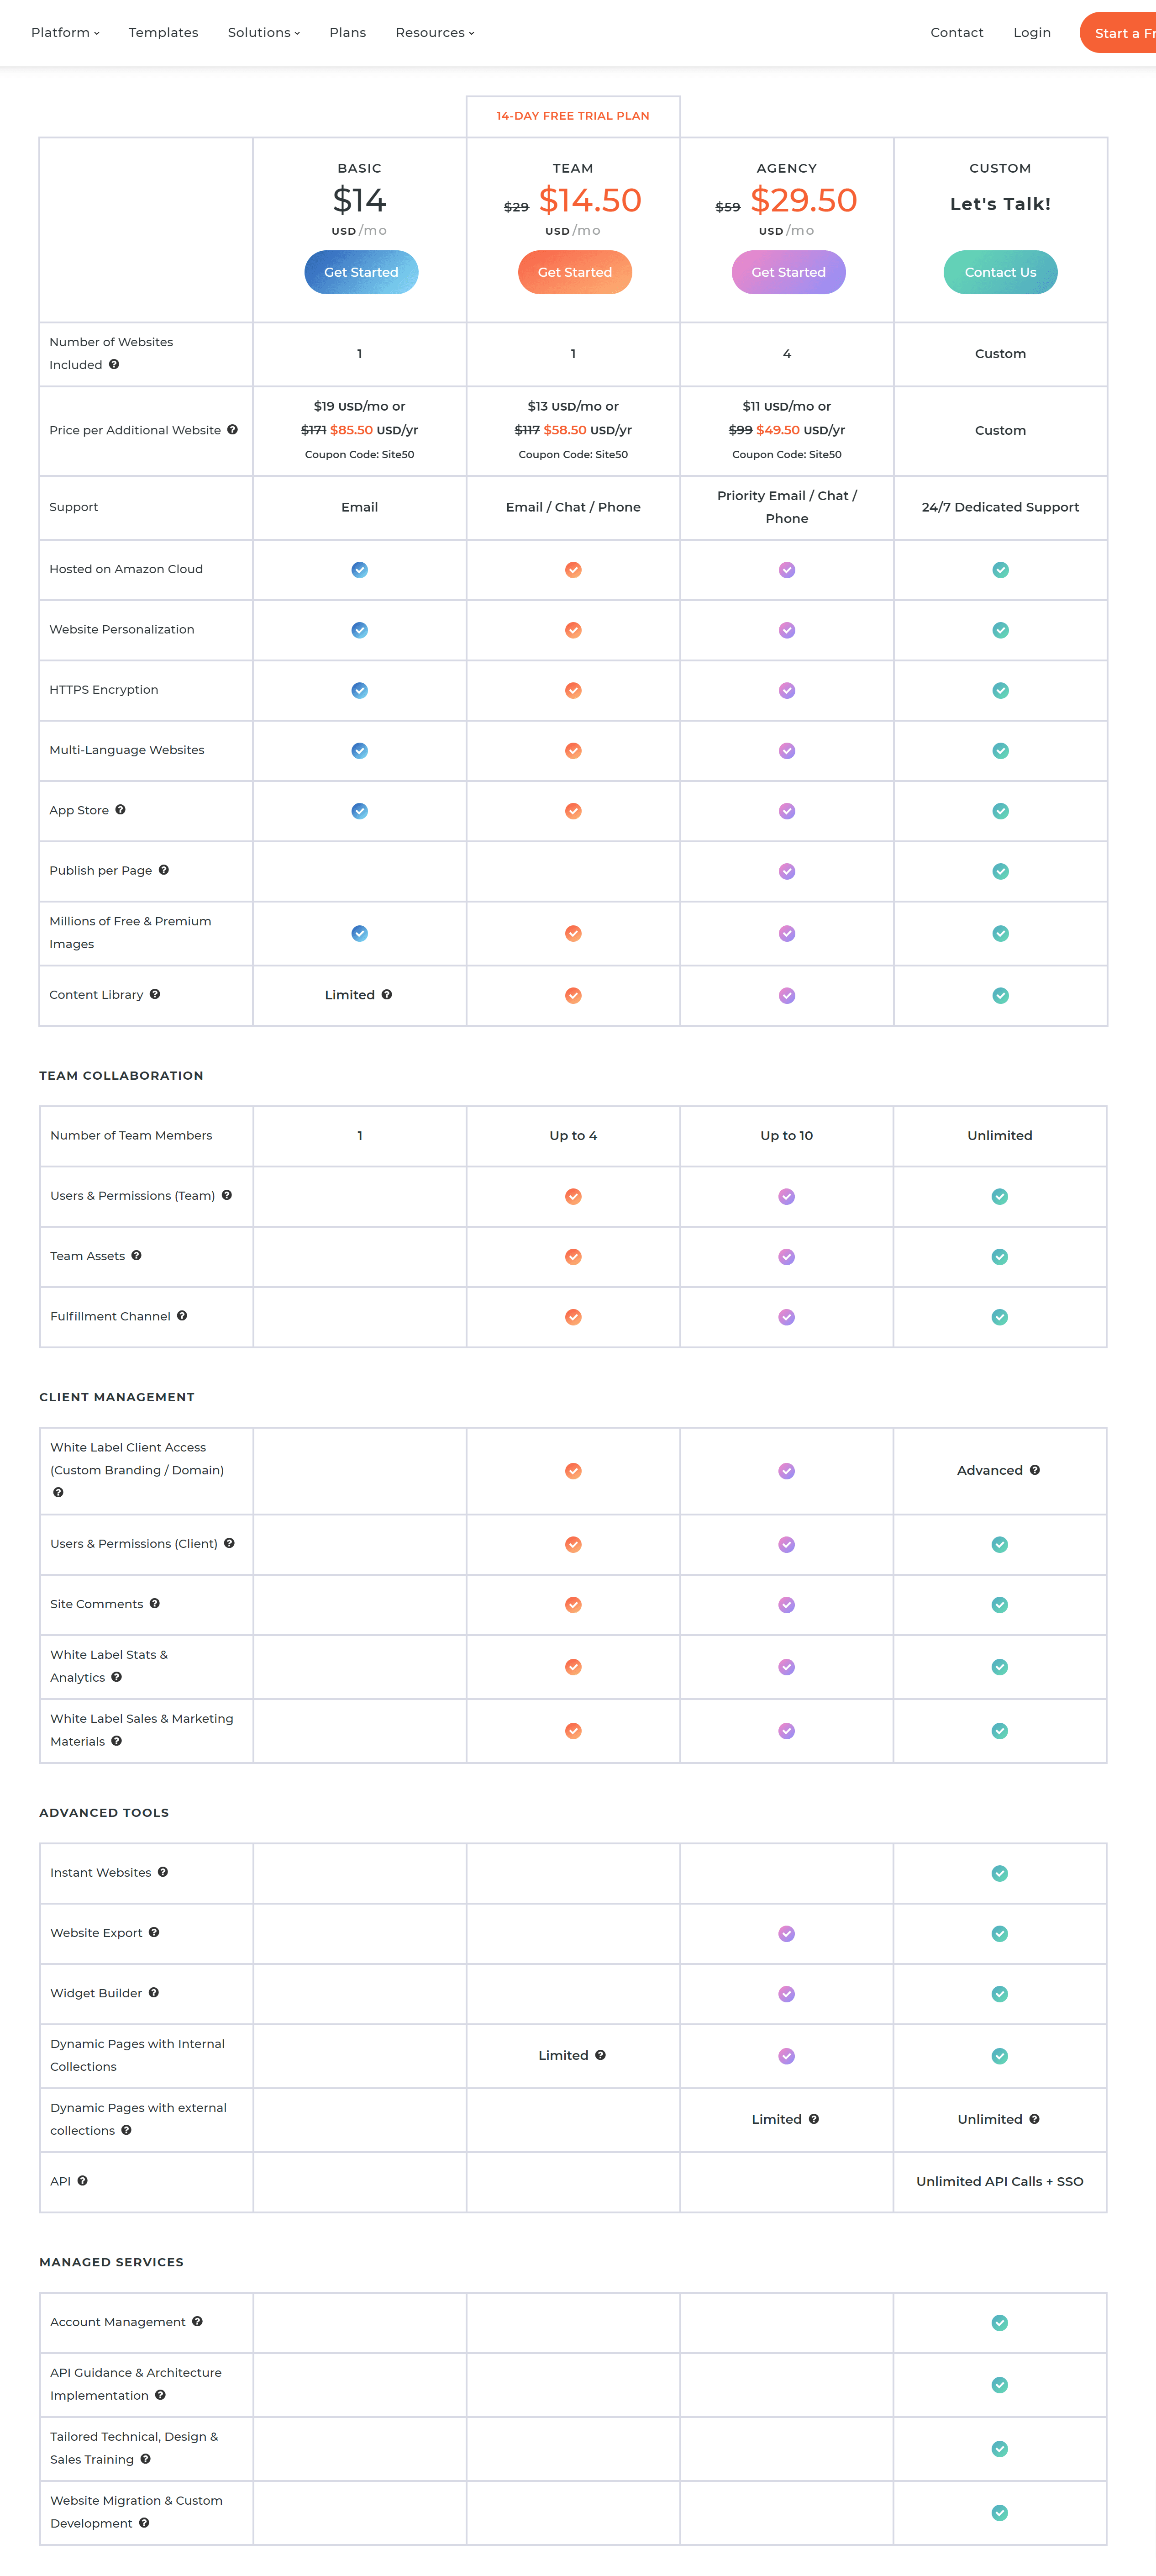The image size is (1156, 2576).
Task: Click Agency plan checkmark for Website Export
Action: 787,1933
